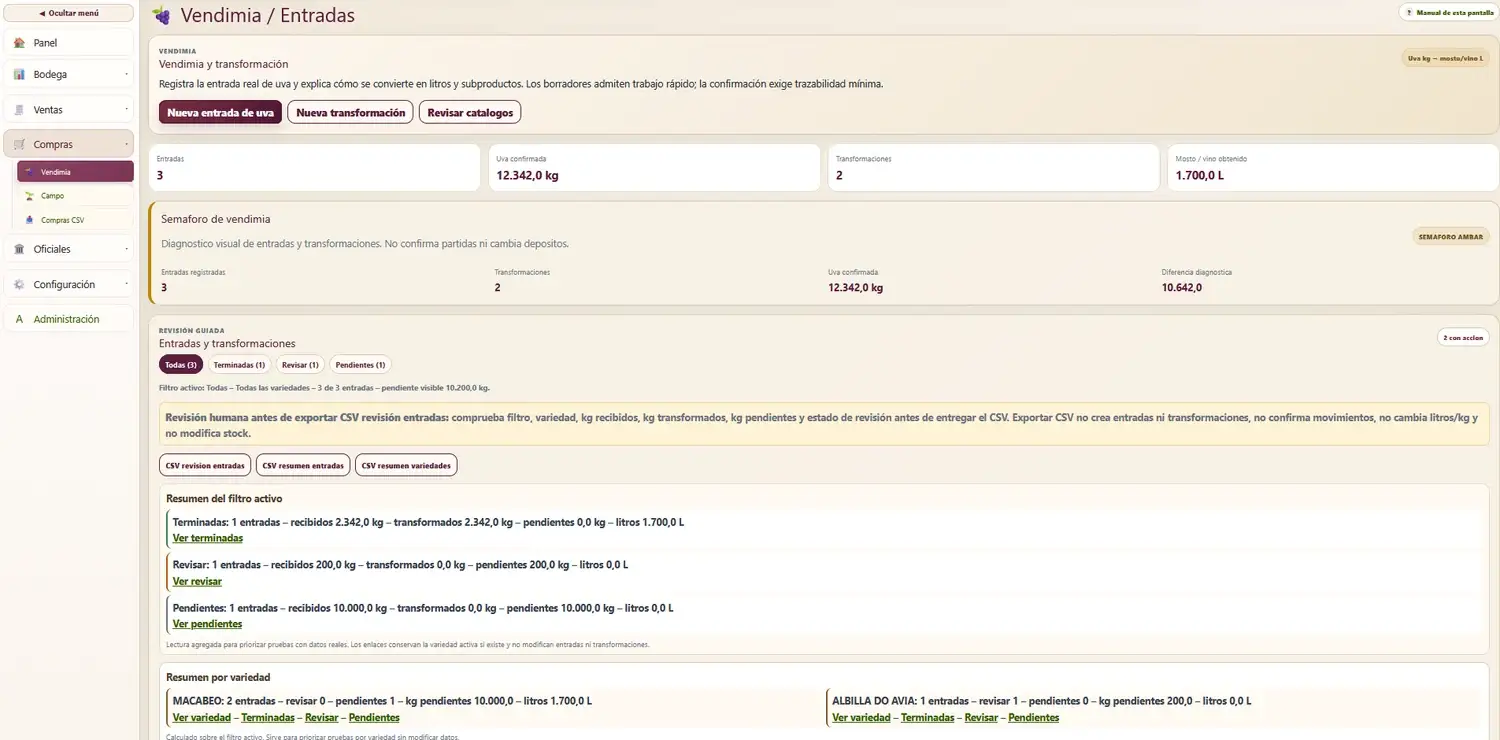Click the Bodega chart icon
Image resolution: width=1500 pixels, height=740 pixels.
(x=20, y=75)
